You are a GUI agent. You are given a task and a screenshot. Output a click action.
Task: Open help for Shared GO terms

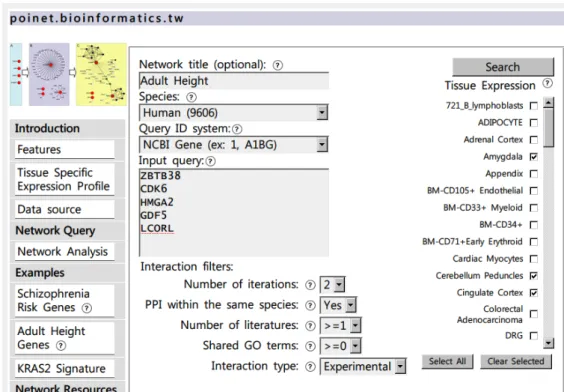(x=310, y=346)
